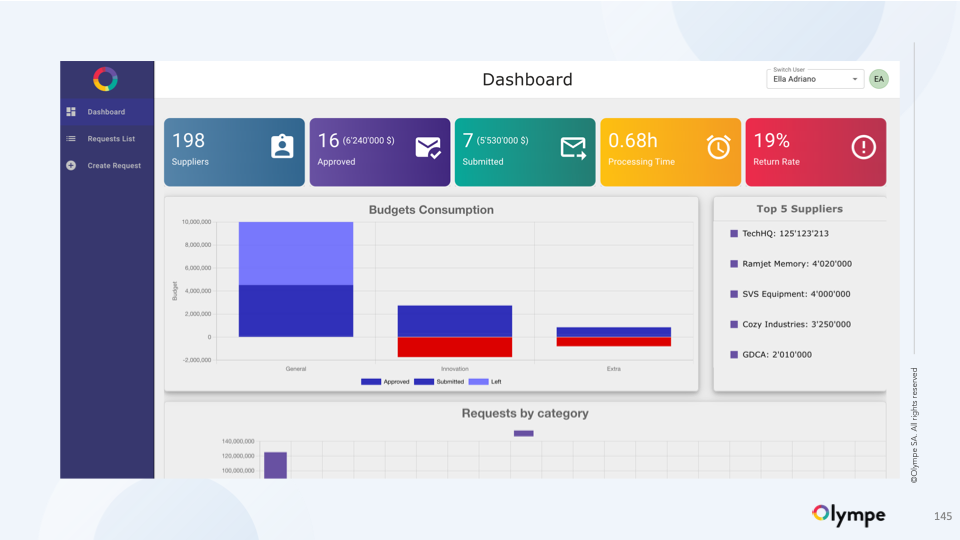Open the 198 Suppliers card
This screenshot has width=960, height=540.
(234, 152)
